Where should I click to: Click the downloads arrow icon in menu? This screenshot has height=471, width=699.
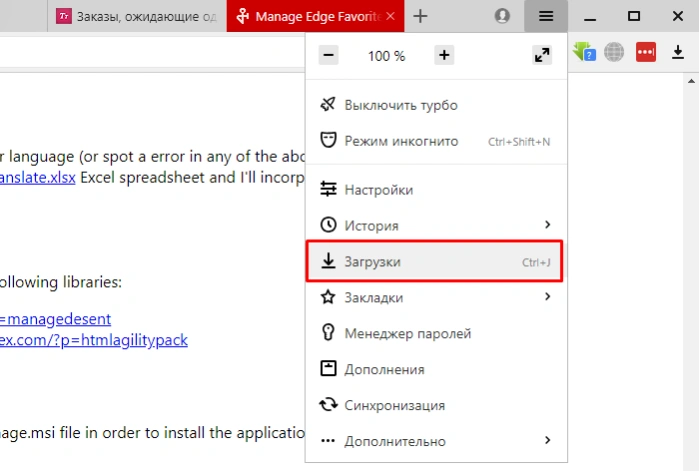[329, 261]
